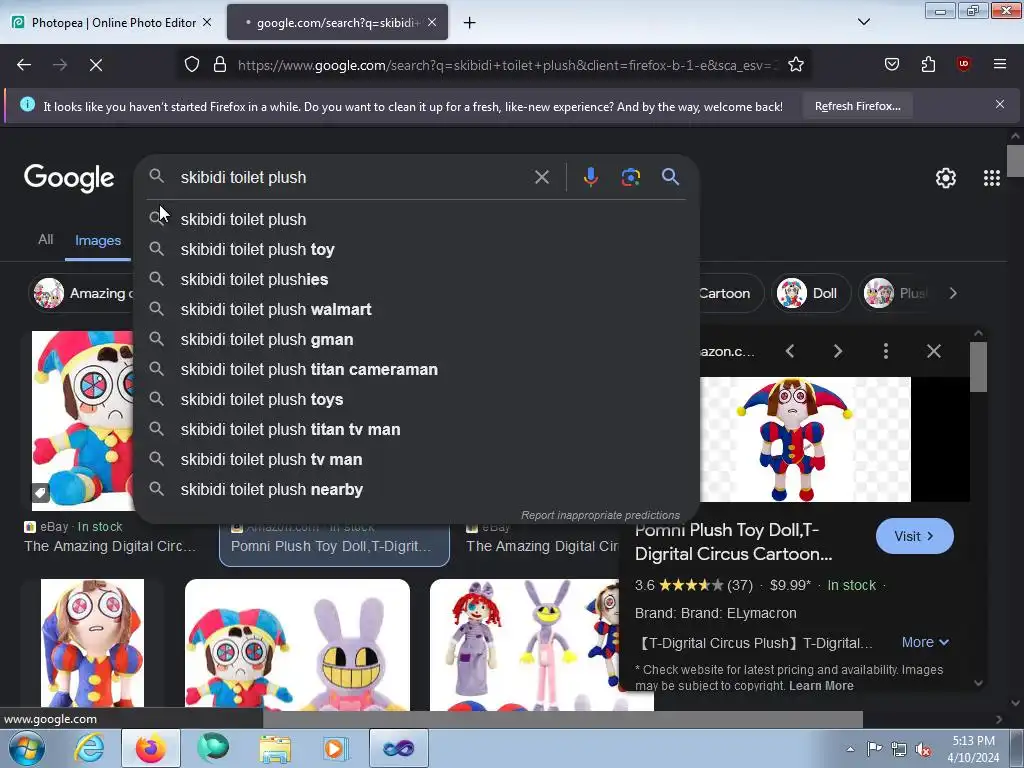Open a new tab with plus button
1024x768 pixels.
(469, 23)
